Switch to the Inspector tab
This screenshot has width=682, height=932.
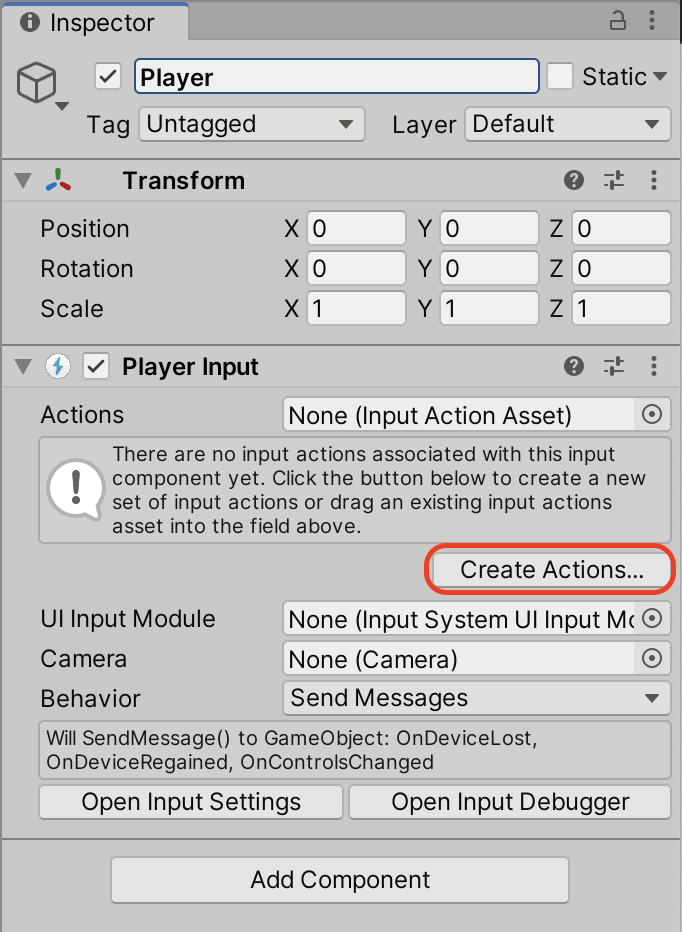[93, 20]
